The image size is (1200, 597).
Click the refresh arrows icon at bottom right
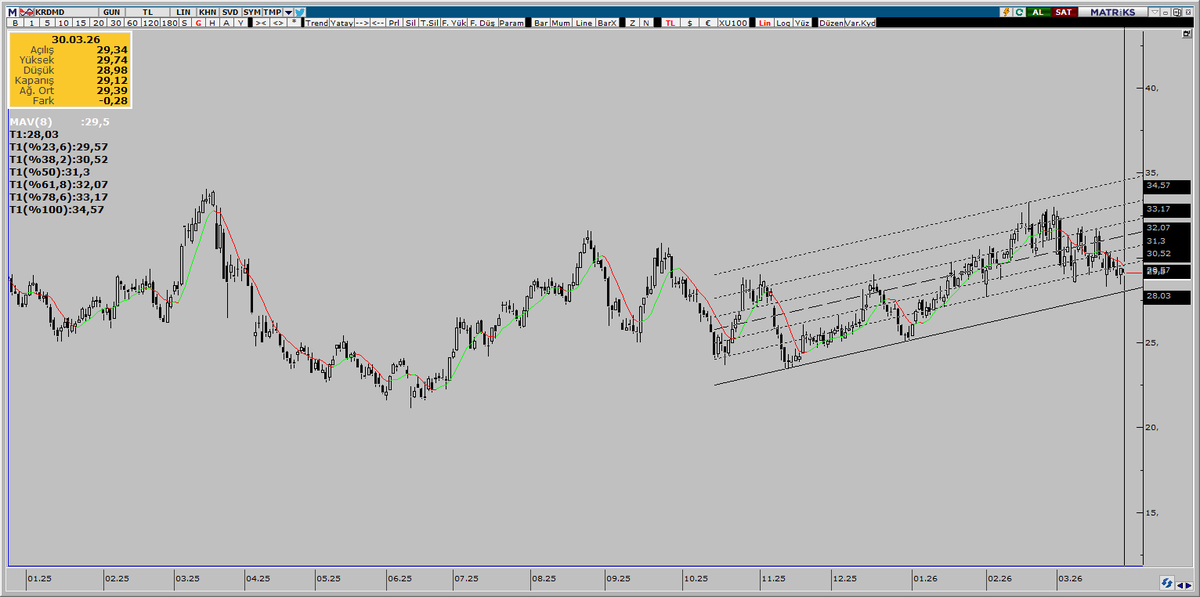tap(1167, 583)
